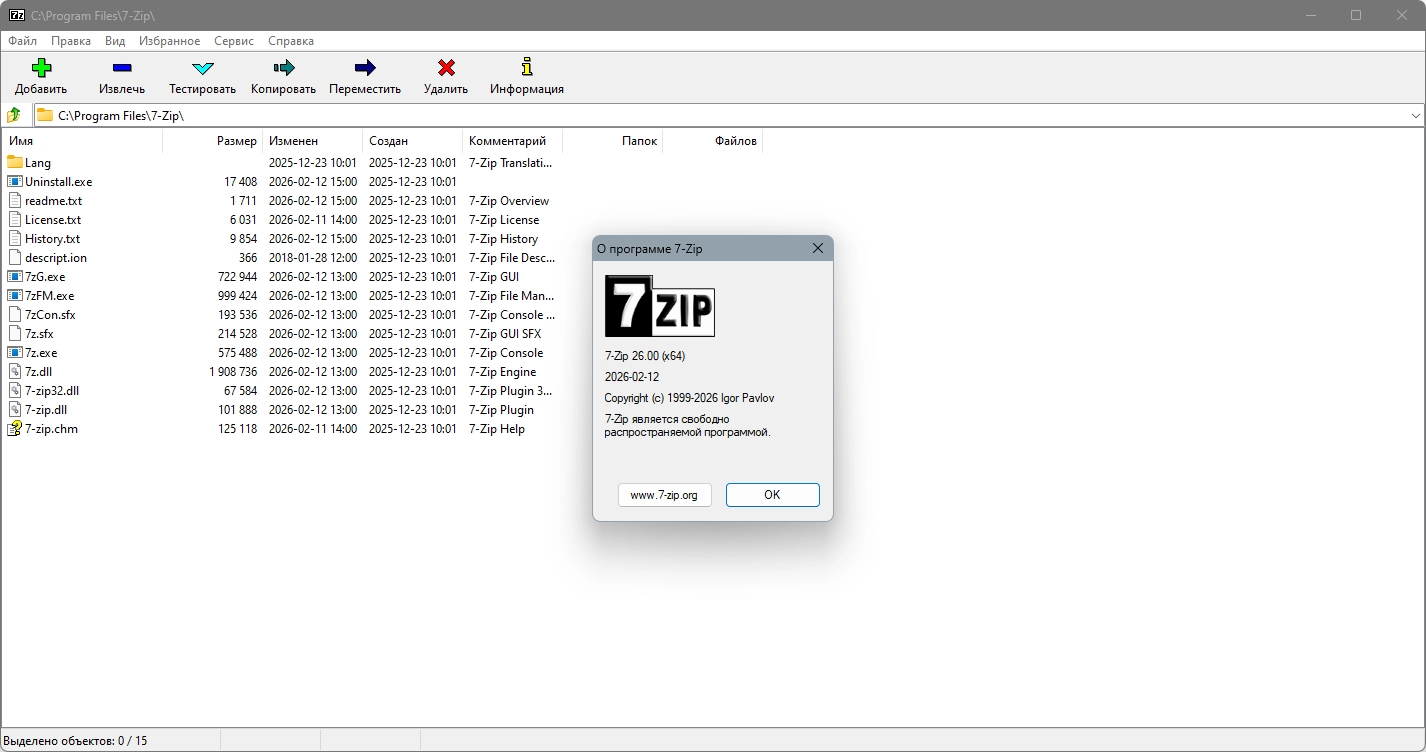Click the Папок column header
The image size is (1426, 752).
coord(612,141)
